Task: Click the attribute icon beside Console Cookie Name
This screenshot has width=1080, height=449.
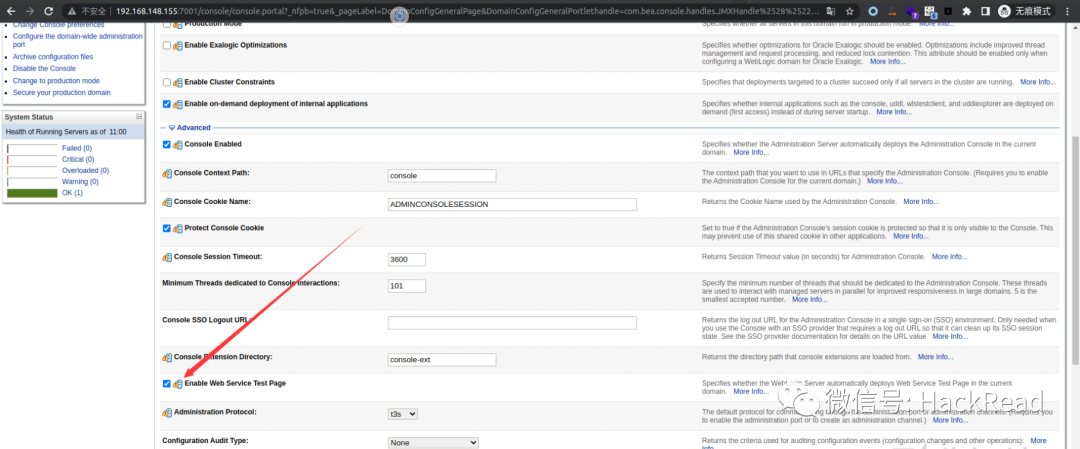Action: point(167,202)
